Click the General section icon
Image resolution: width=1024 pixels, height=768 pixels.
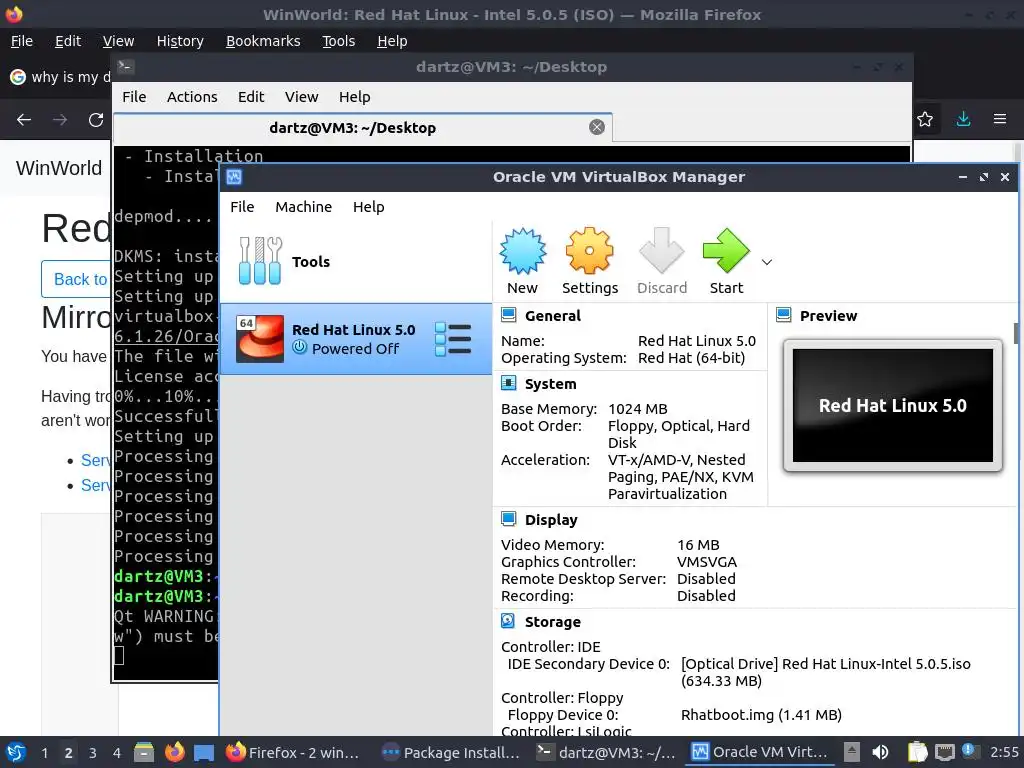tap(509, 315)
